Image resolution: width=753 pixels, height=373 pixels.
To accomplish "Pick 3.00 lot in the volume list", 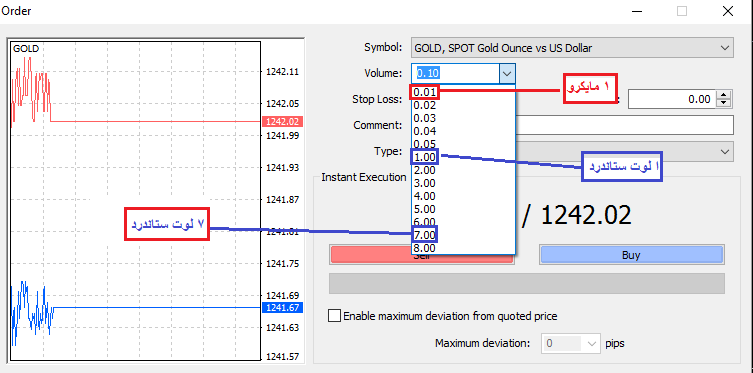I will [425, 183].
